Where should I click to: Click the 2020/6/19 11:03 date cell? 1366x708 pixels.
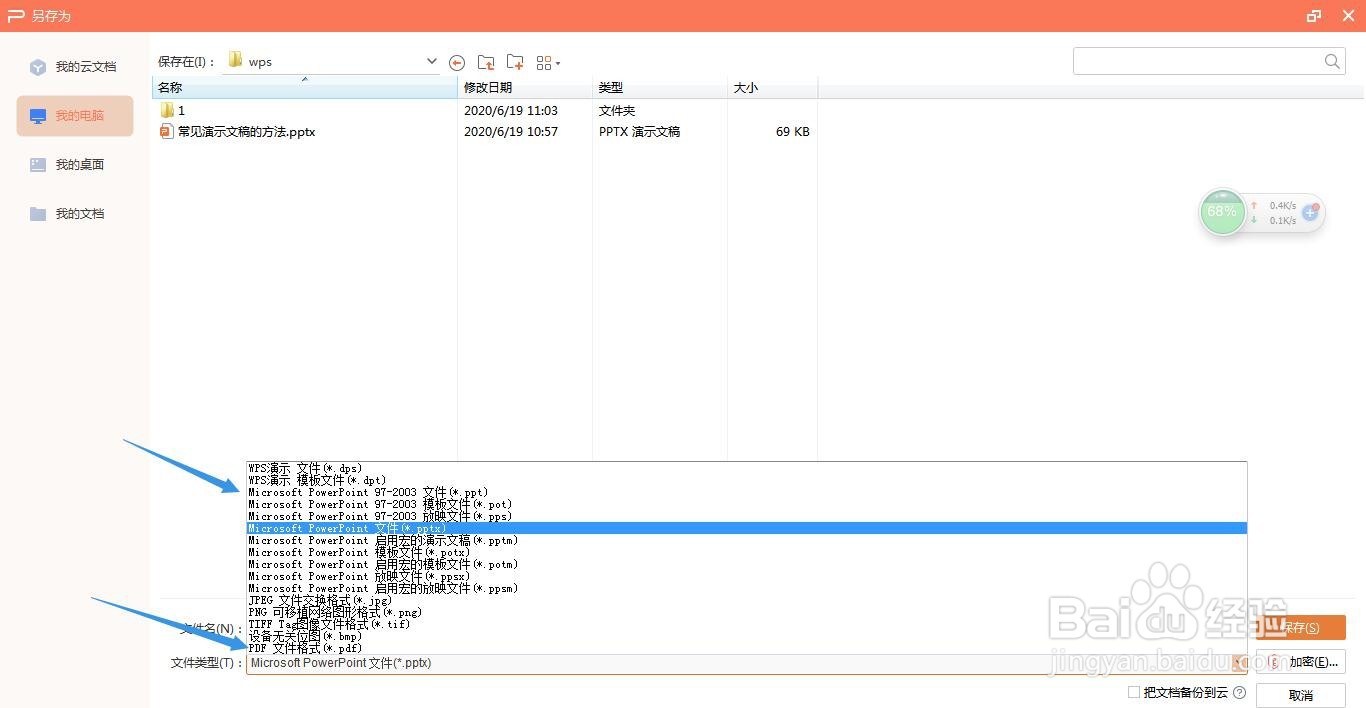tap(511, 111)
